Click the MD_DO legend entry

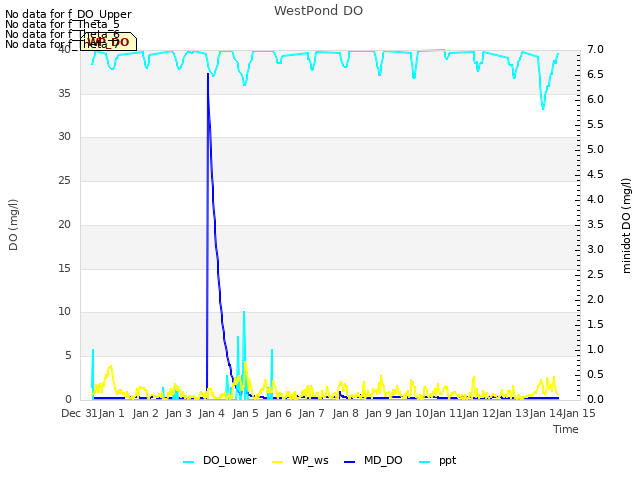[373, 461]
